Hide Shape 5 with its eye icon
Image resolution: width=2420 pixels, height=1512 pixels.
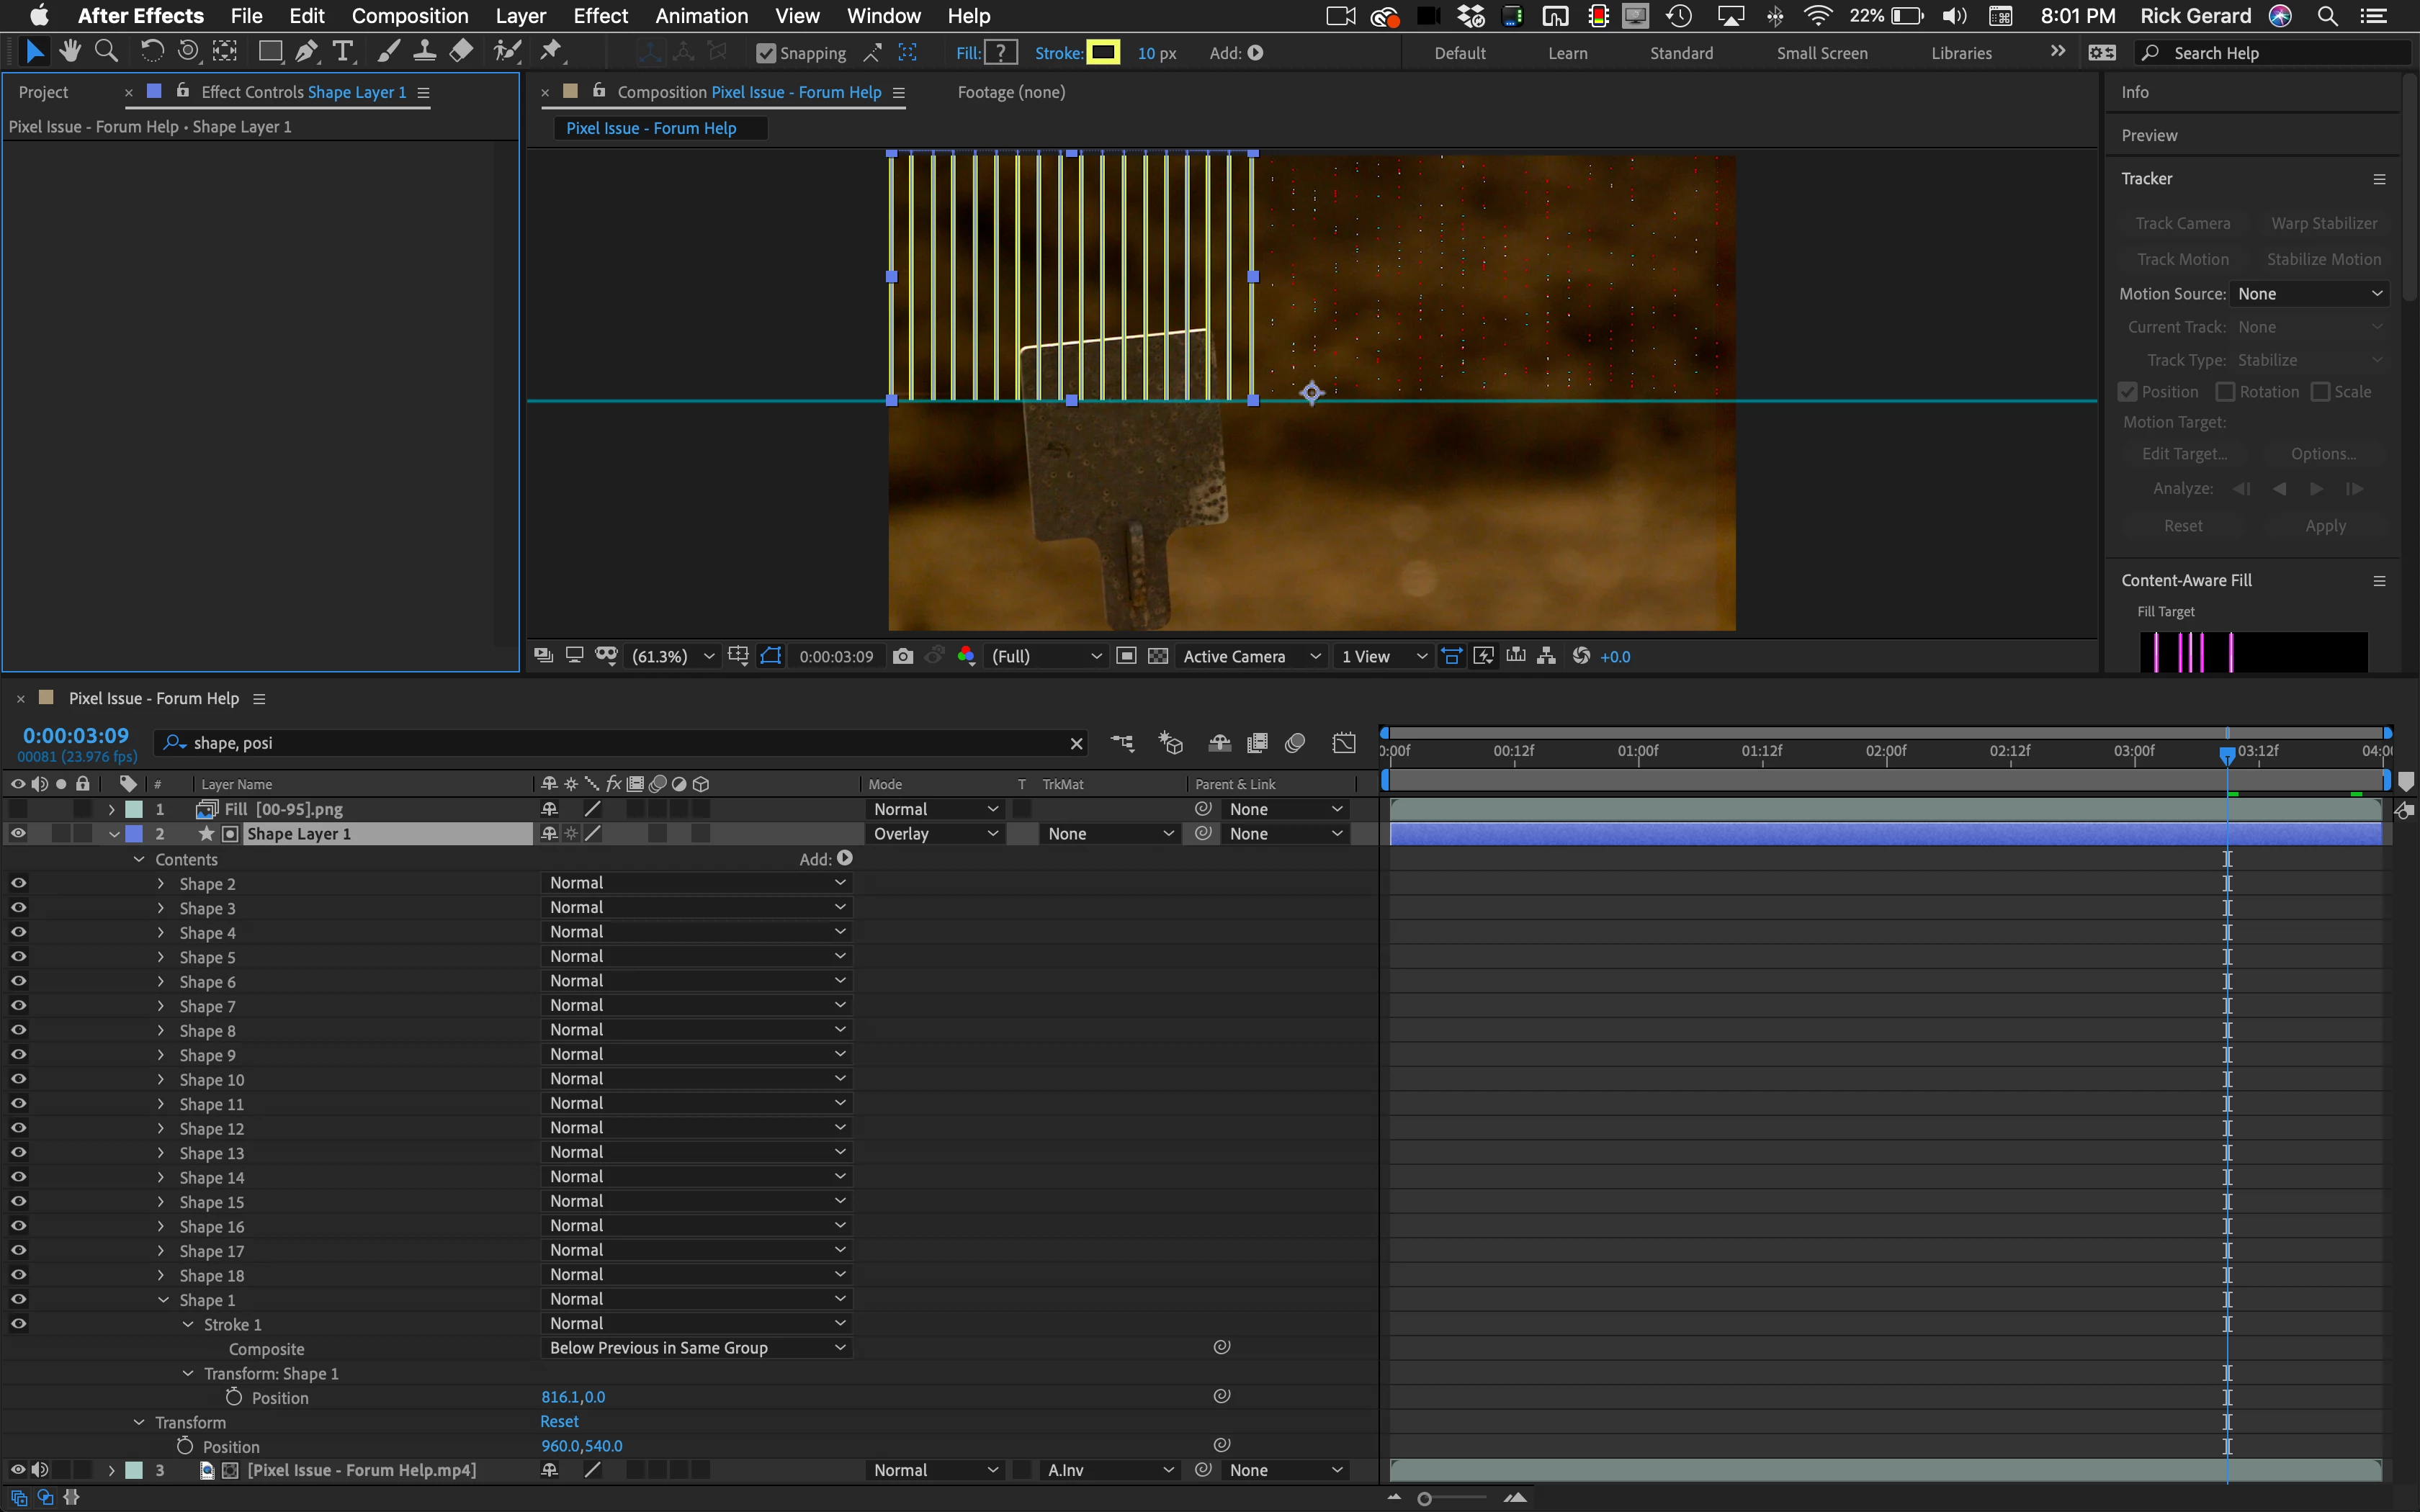pyautogui.click(x=18, y=957)
